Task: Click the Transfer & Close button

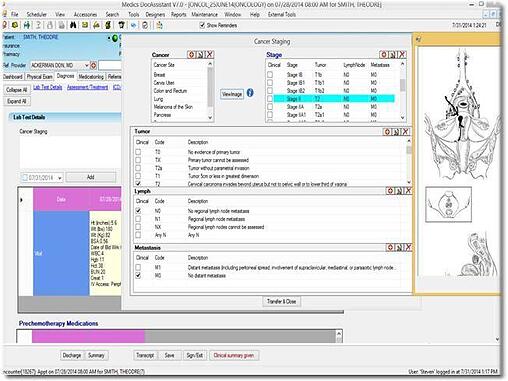Action: (x=281, y=302)
